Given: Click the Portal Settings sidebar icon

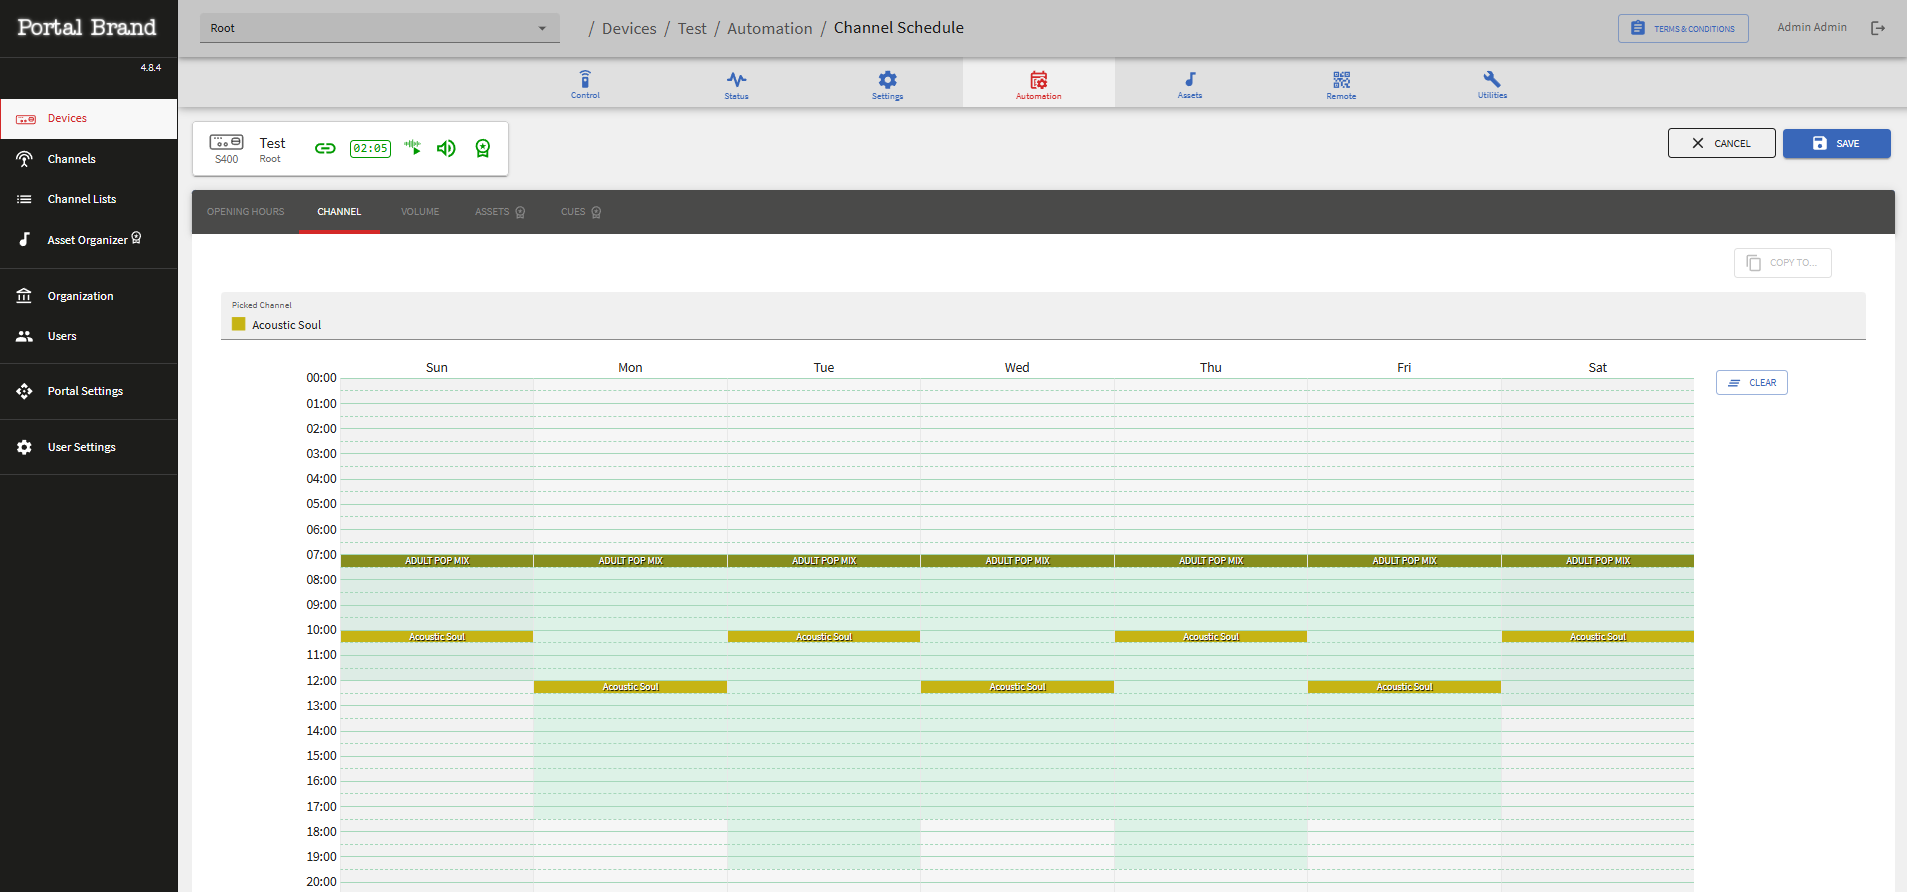Looking at the screenshot, I should pyautogui.click(x=25, y=391).
